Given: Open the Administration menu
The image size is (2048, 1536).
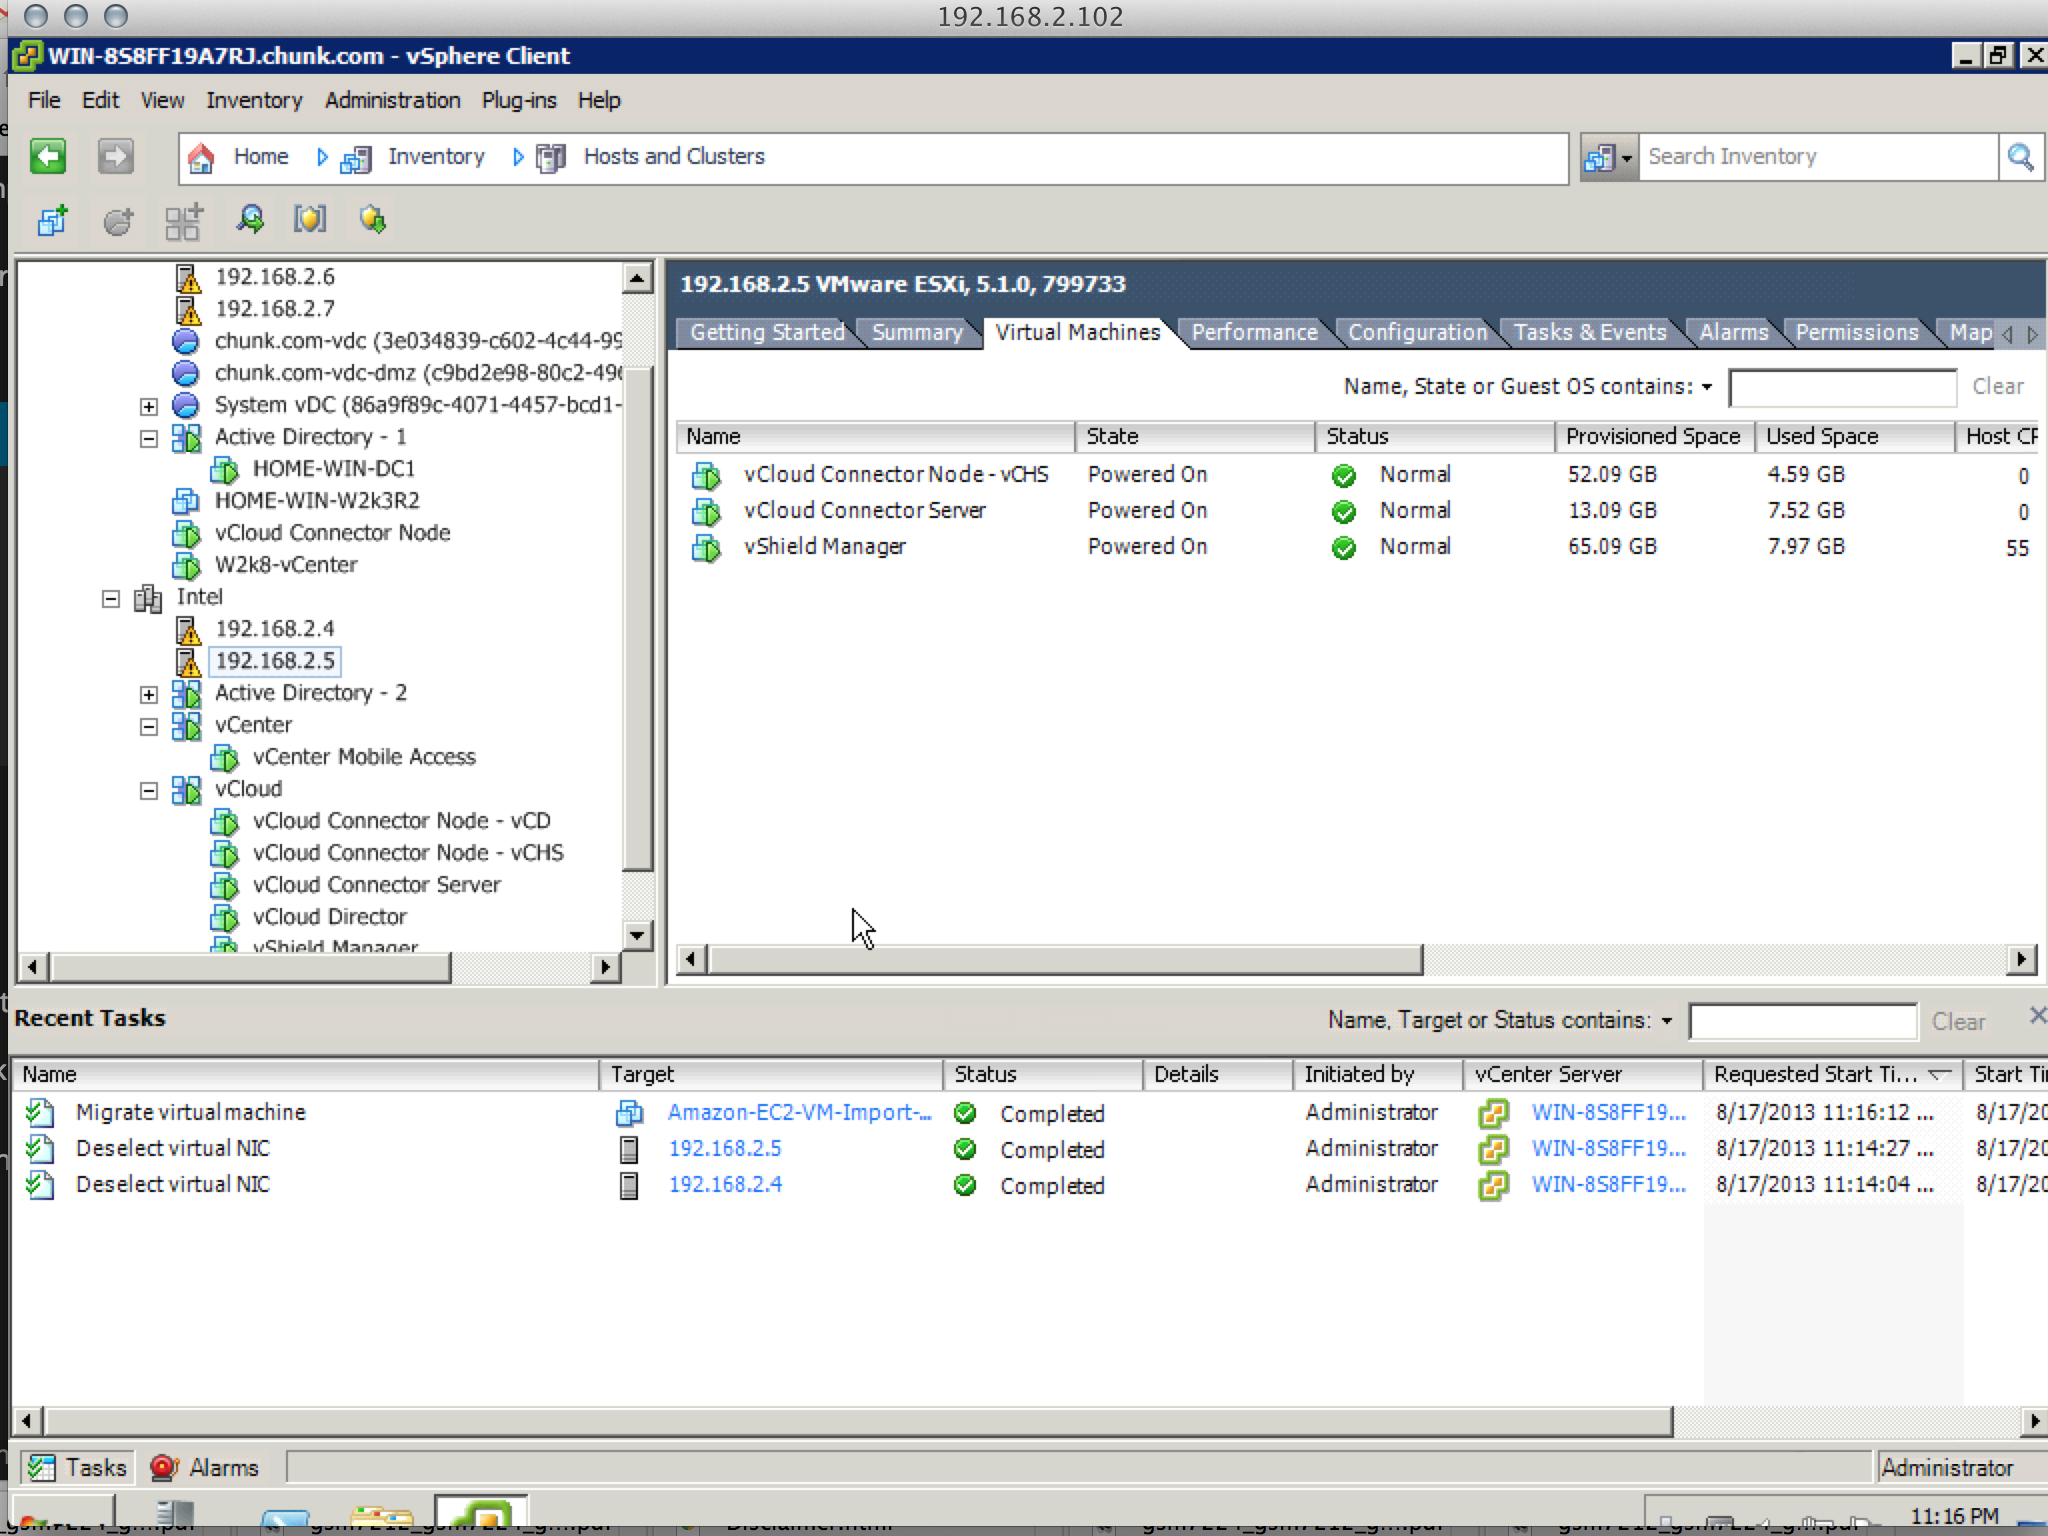Looking at the screenshot, I should tap(392, 100).
